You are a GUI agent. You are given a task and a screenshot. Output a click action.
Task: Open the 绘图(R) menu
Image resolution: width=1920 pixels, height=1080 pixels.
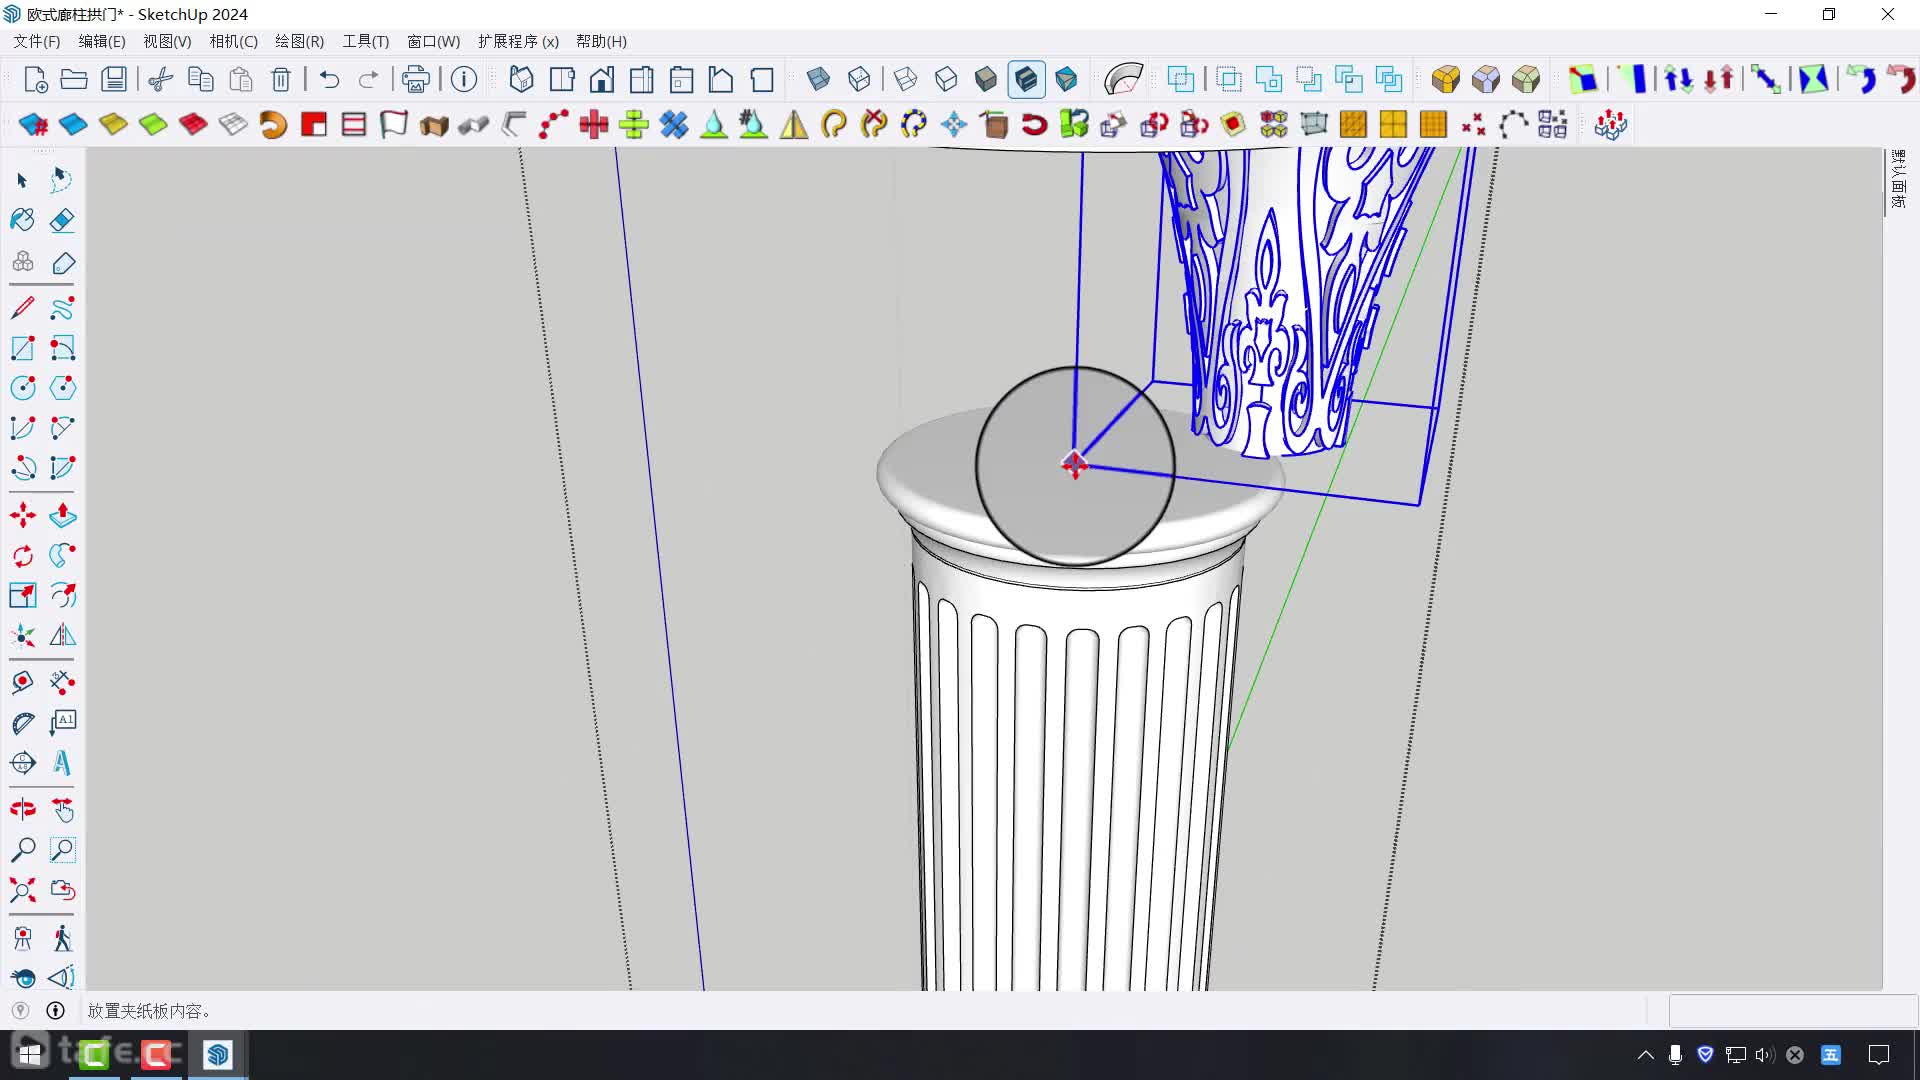[x=299, y=41]
